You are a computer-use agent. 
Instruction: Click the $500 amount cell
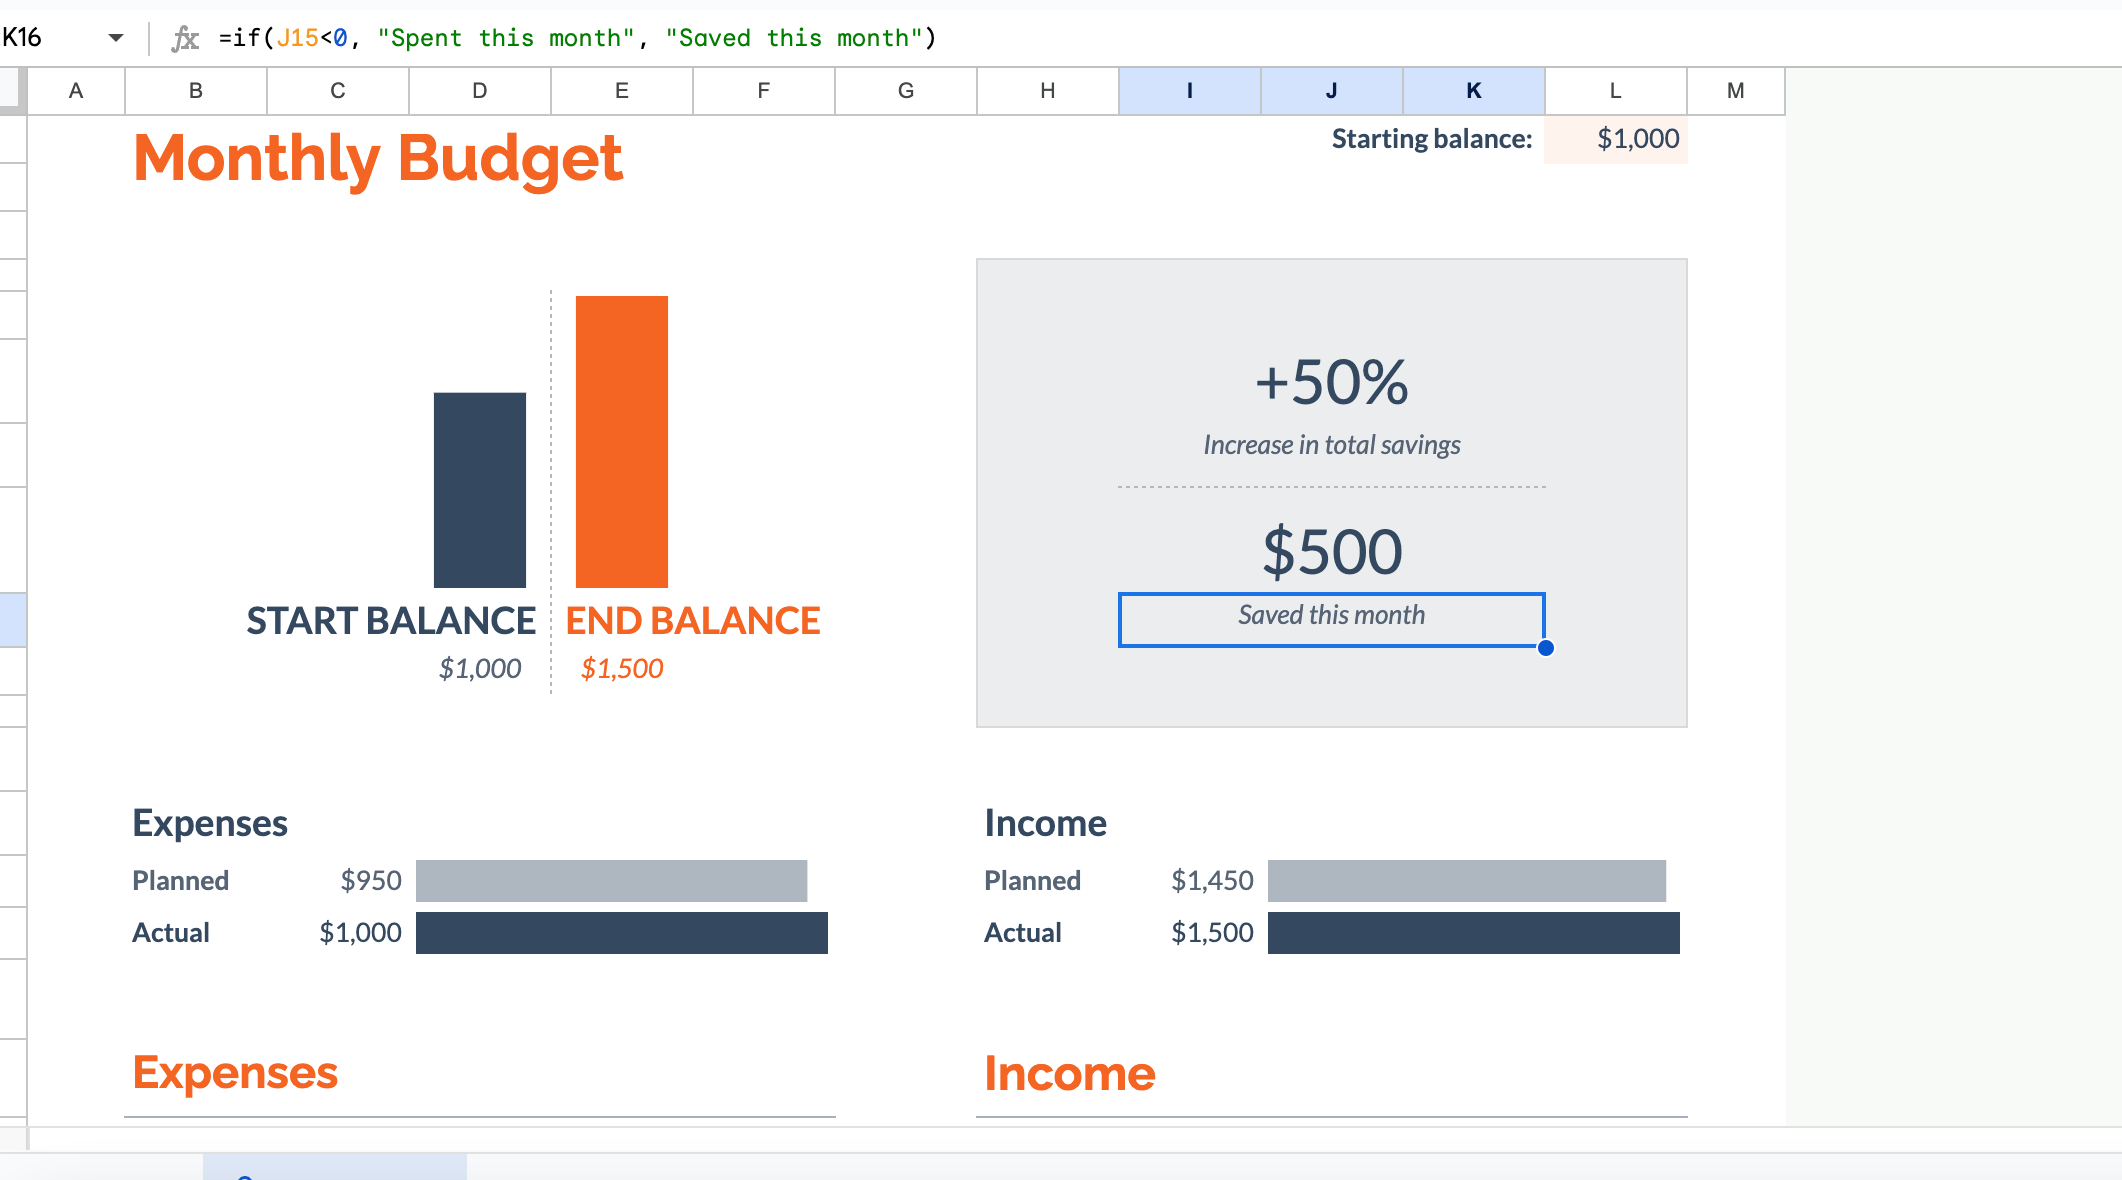tap(1331, 552)
